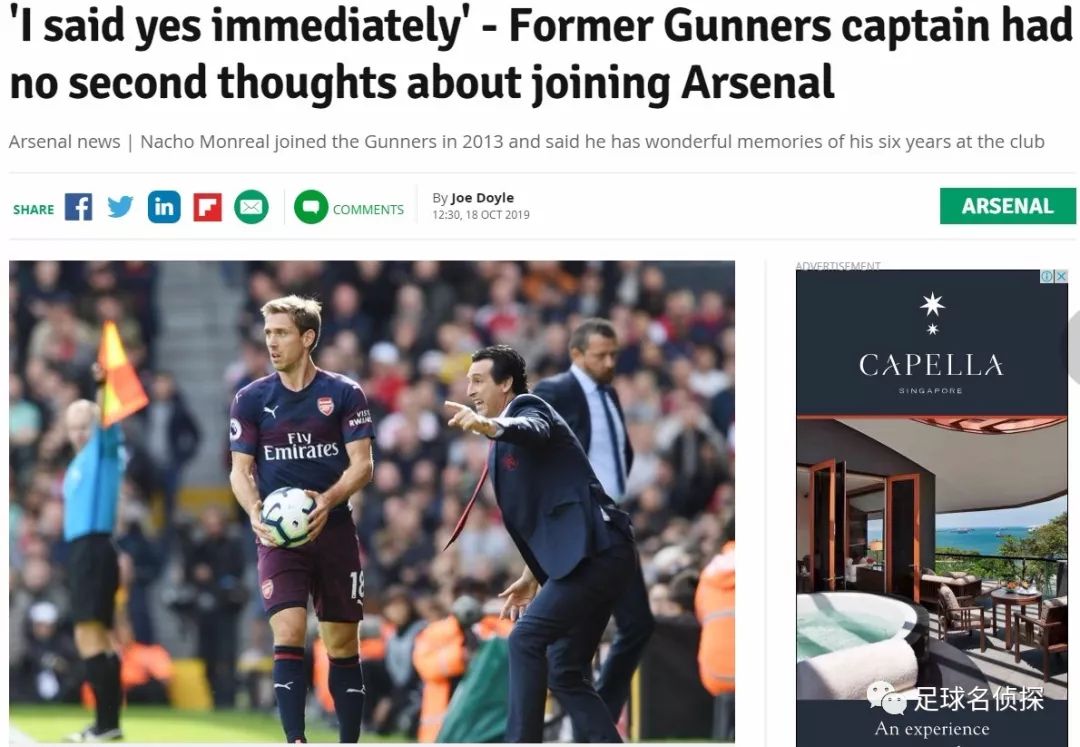Click the WeChat watermark logo

pos(887,697)
